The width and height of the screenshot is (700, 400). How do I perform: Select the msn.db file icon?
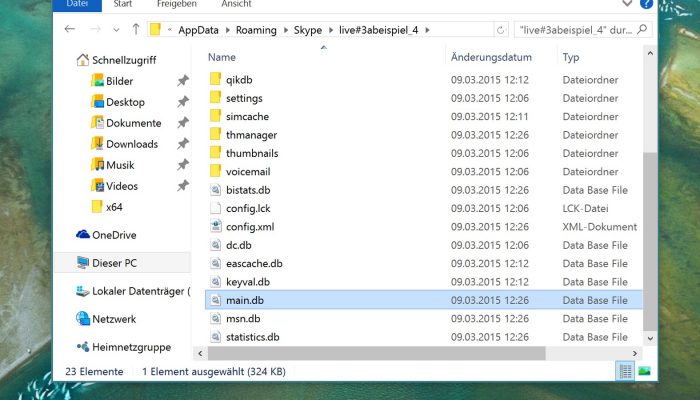(x=216, y=318)
